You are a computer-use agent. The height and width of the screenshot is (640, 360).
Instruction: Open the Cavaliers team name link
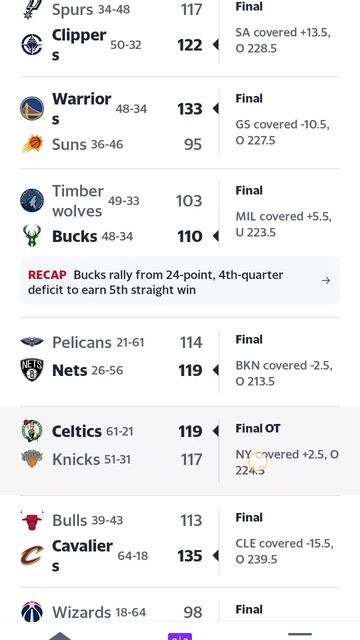(x=82, y=556)
